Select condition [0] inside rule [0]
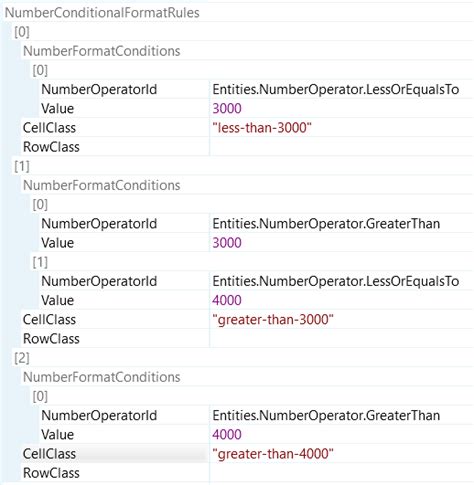Viewport: 474px width, 485px height. tap(40, 70)
